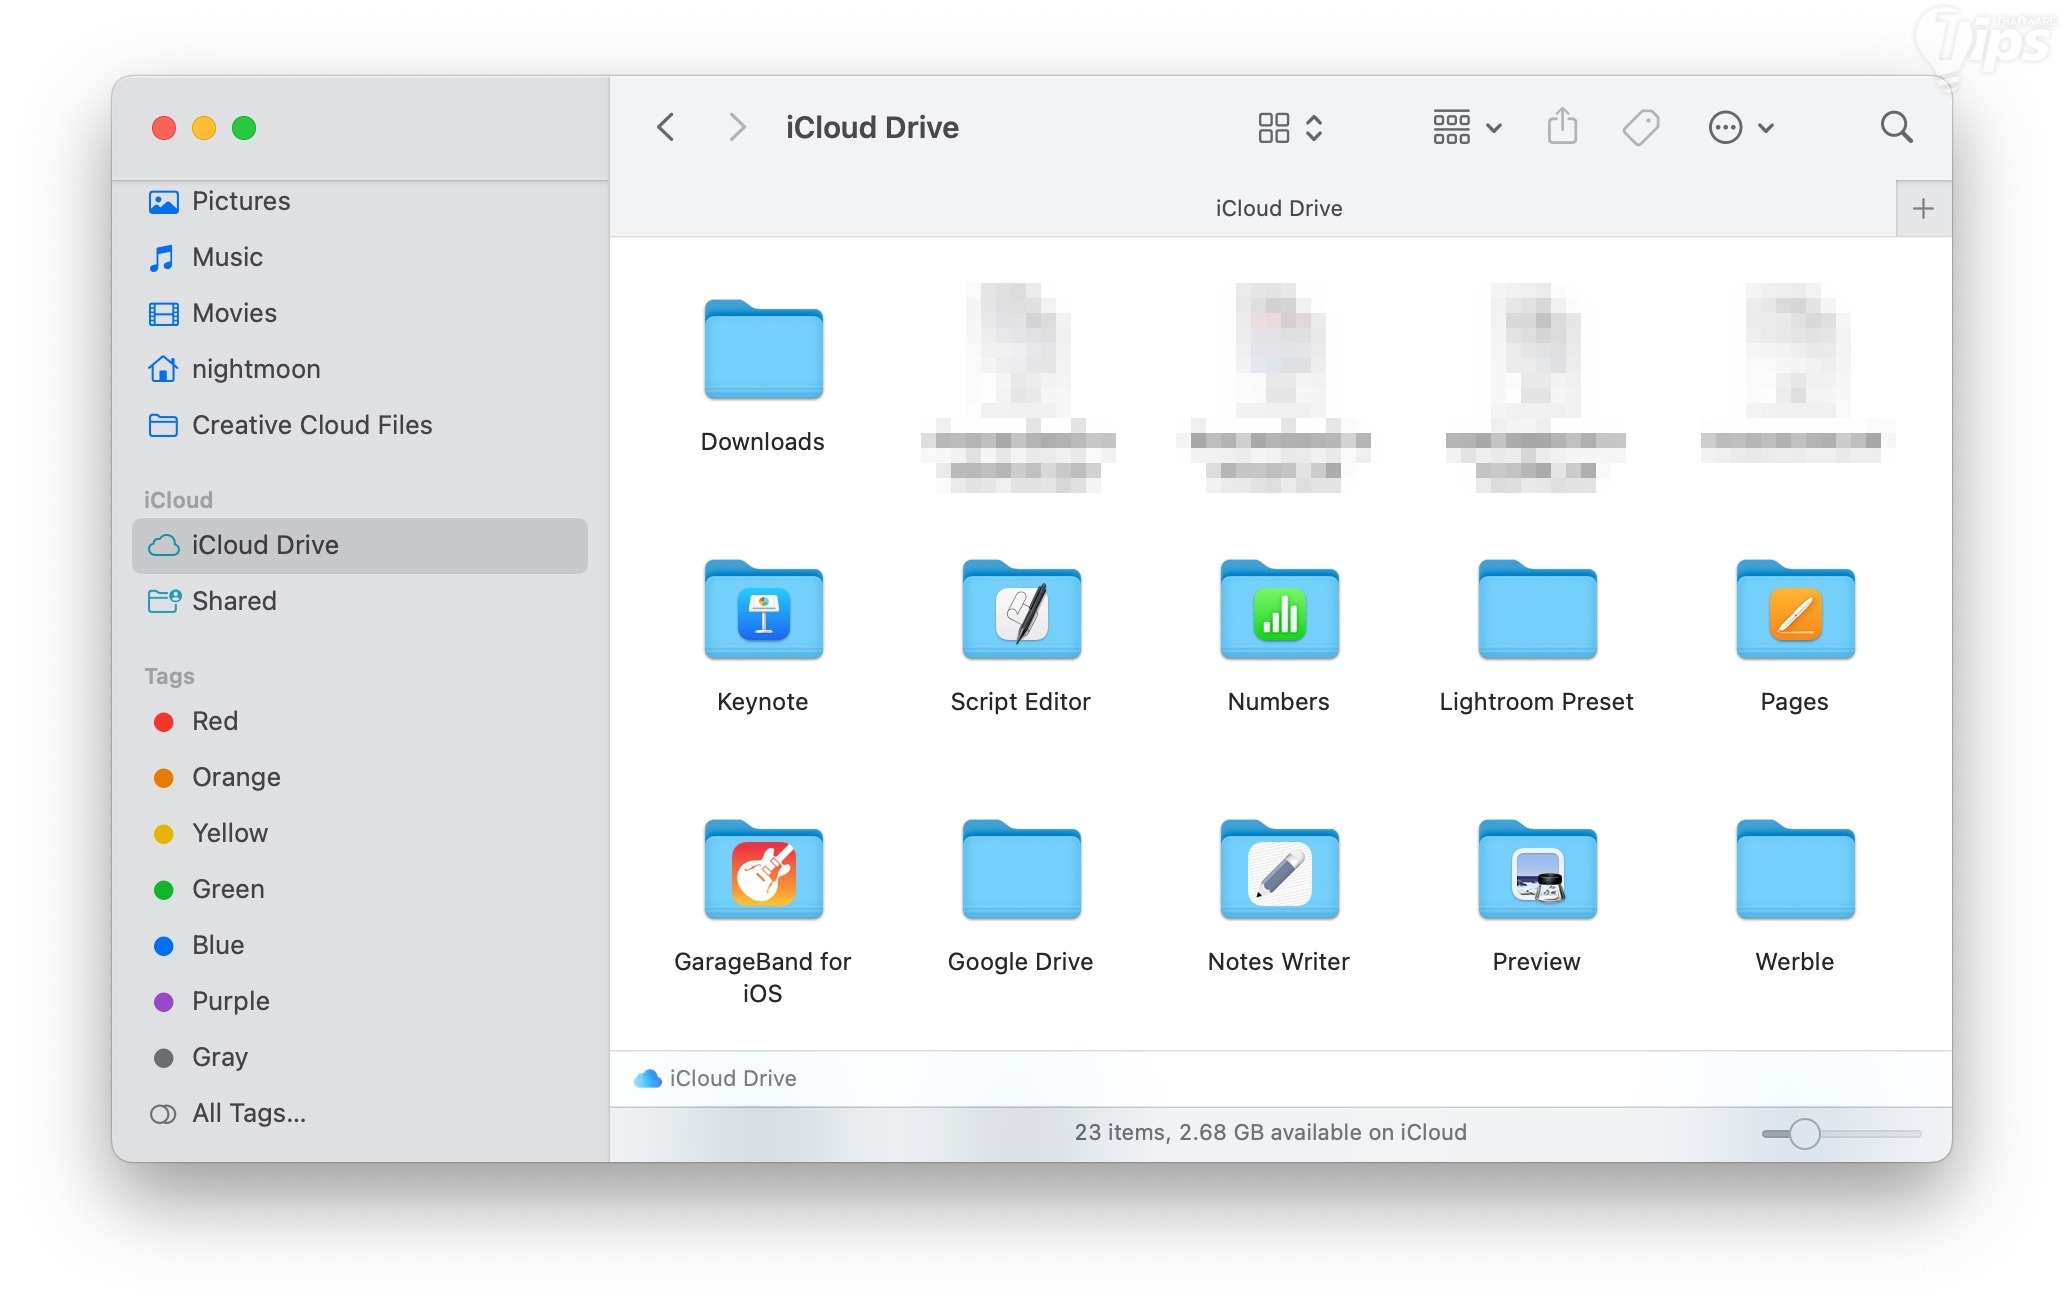Screen dimensions: 2064x1310
Task: Open Creative Cloud Files in sidebar
Action: click(x=311, y=425)
